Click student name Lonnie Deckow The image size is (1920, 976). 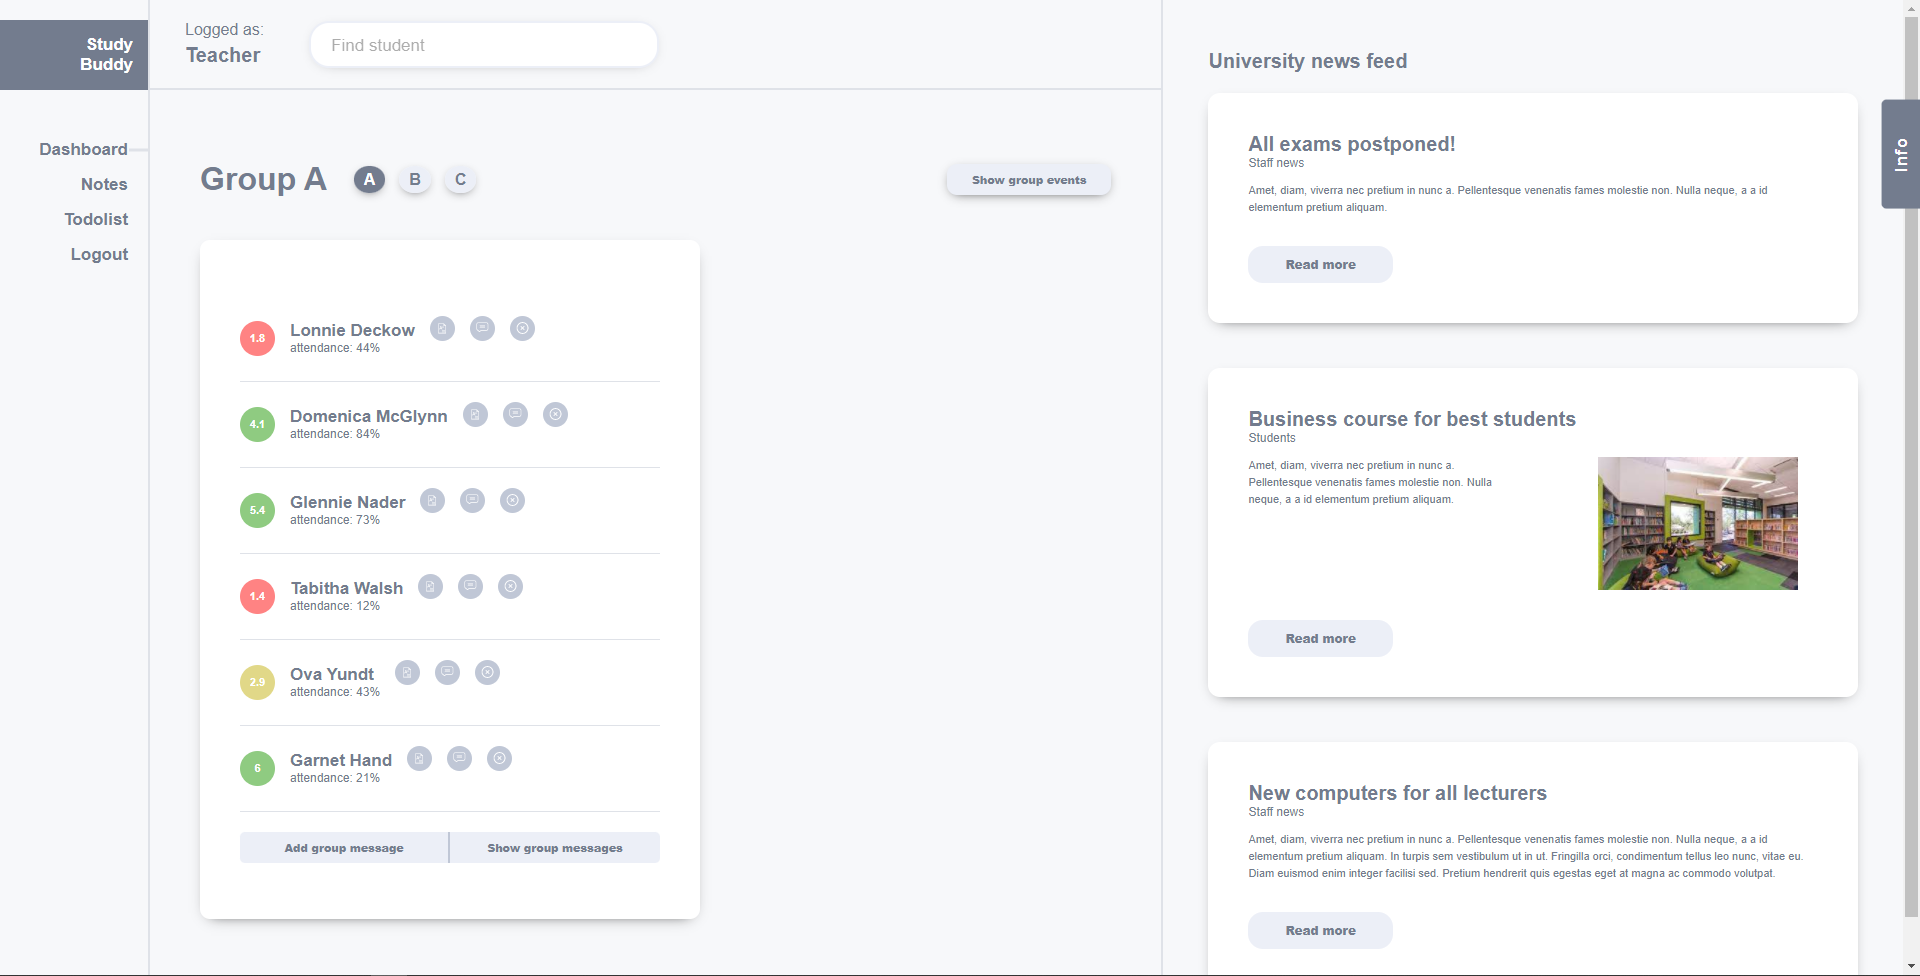(x=352, y=330)
